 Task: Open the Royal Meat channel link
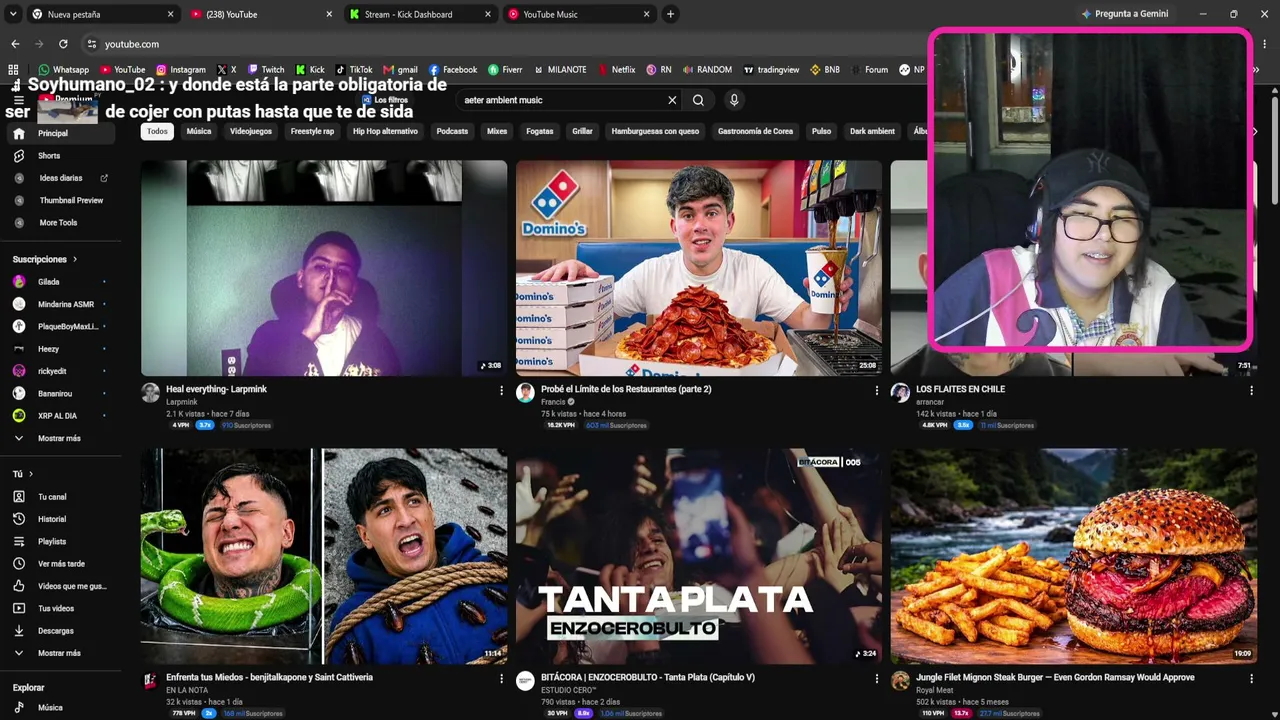click(936, 690)
